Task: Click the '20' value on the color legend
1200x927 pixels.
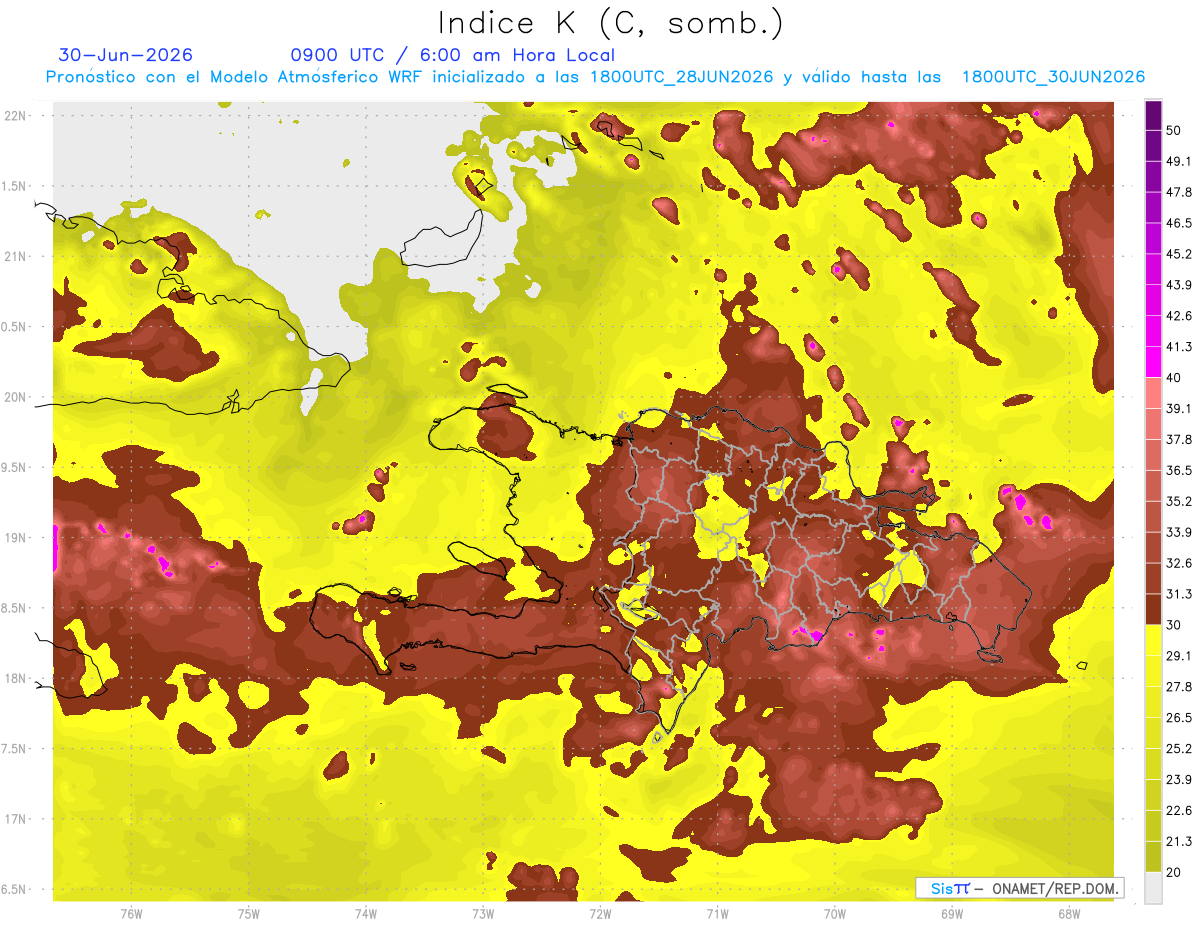Action: tap(1174, 872)
